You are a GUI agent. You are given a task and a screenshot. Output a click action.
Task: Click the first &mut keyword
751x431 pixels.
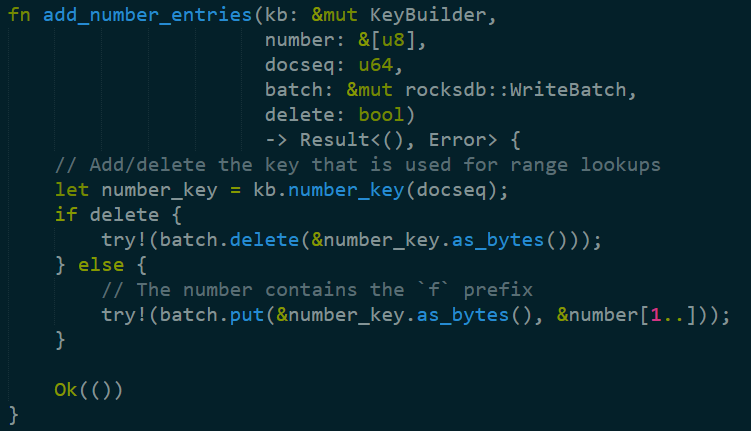(334, 15)
